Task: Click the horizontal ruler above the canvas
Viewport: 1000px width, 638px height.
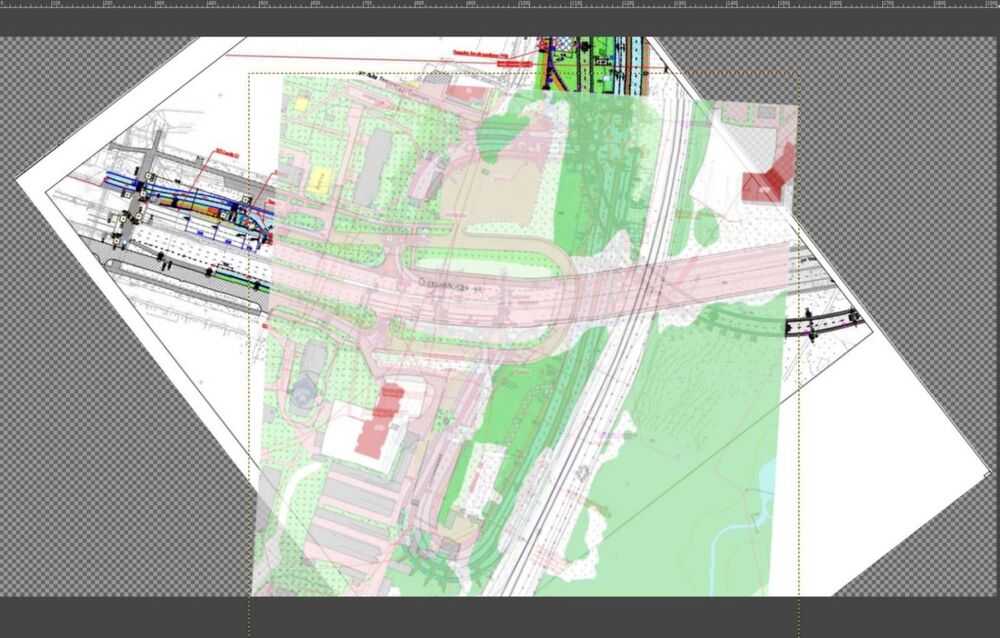Action: click(x=500, y=4)
